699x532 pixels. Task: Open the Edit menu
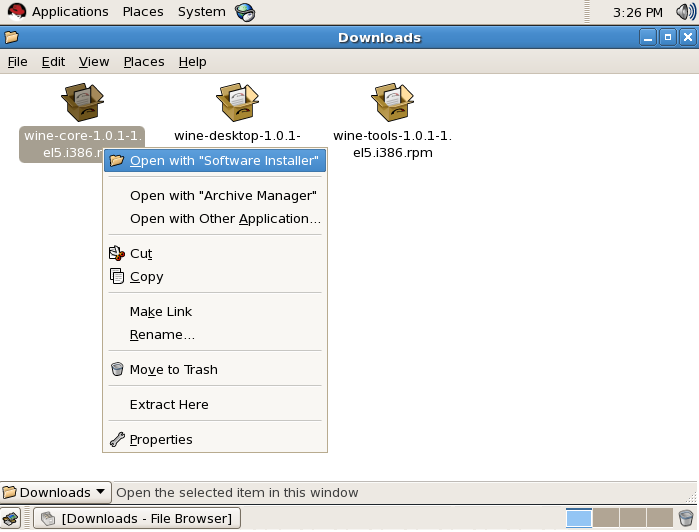coord(53,62)
